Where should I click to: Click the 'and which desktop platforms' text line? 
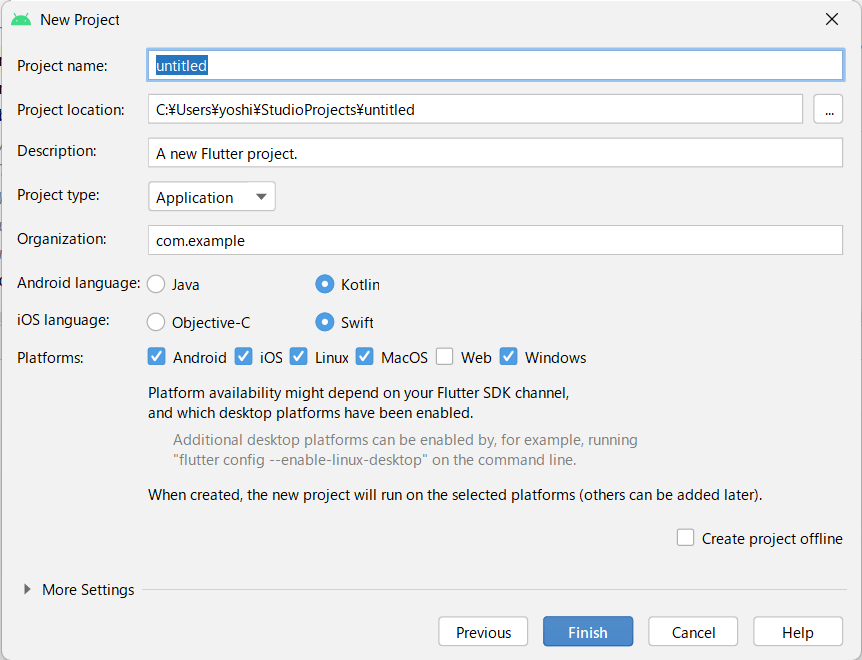(x=311, y=413)
